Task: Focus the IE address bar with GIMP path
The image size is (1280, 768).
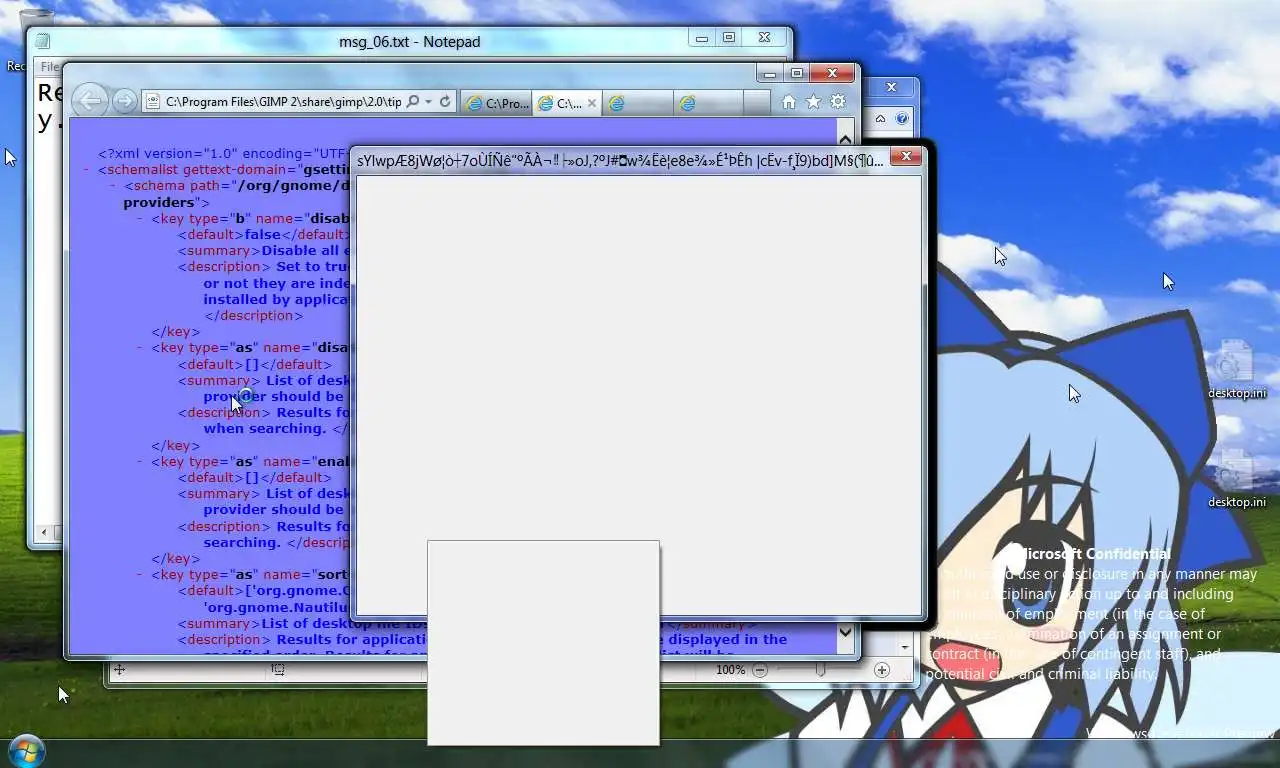Action: coord(282,102)
